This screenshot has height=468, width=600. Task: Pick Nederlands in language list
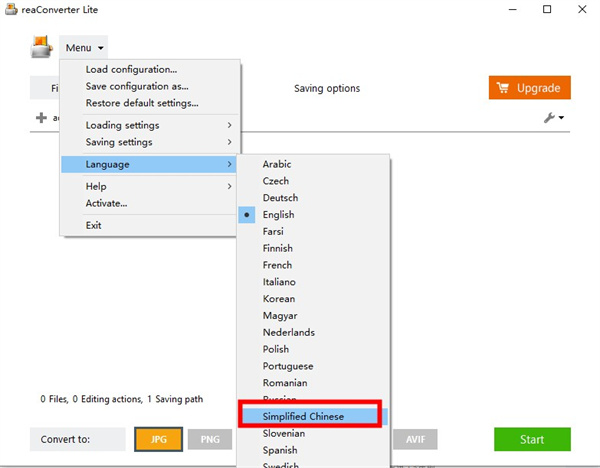[313, 333]
